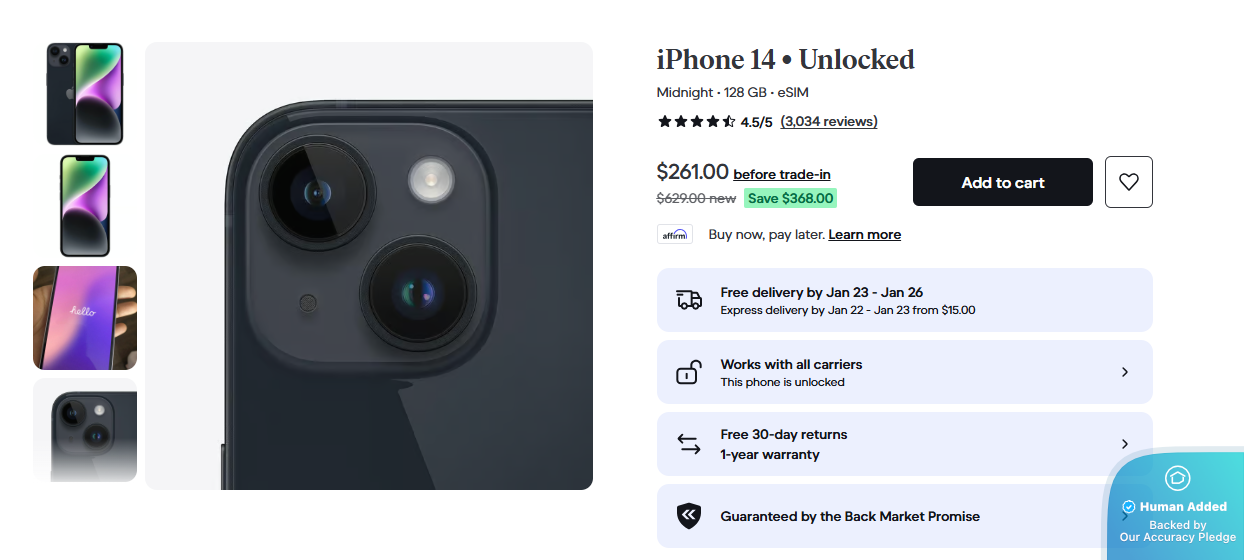Click the star rating icons

pos(696,122)
